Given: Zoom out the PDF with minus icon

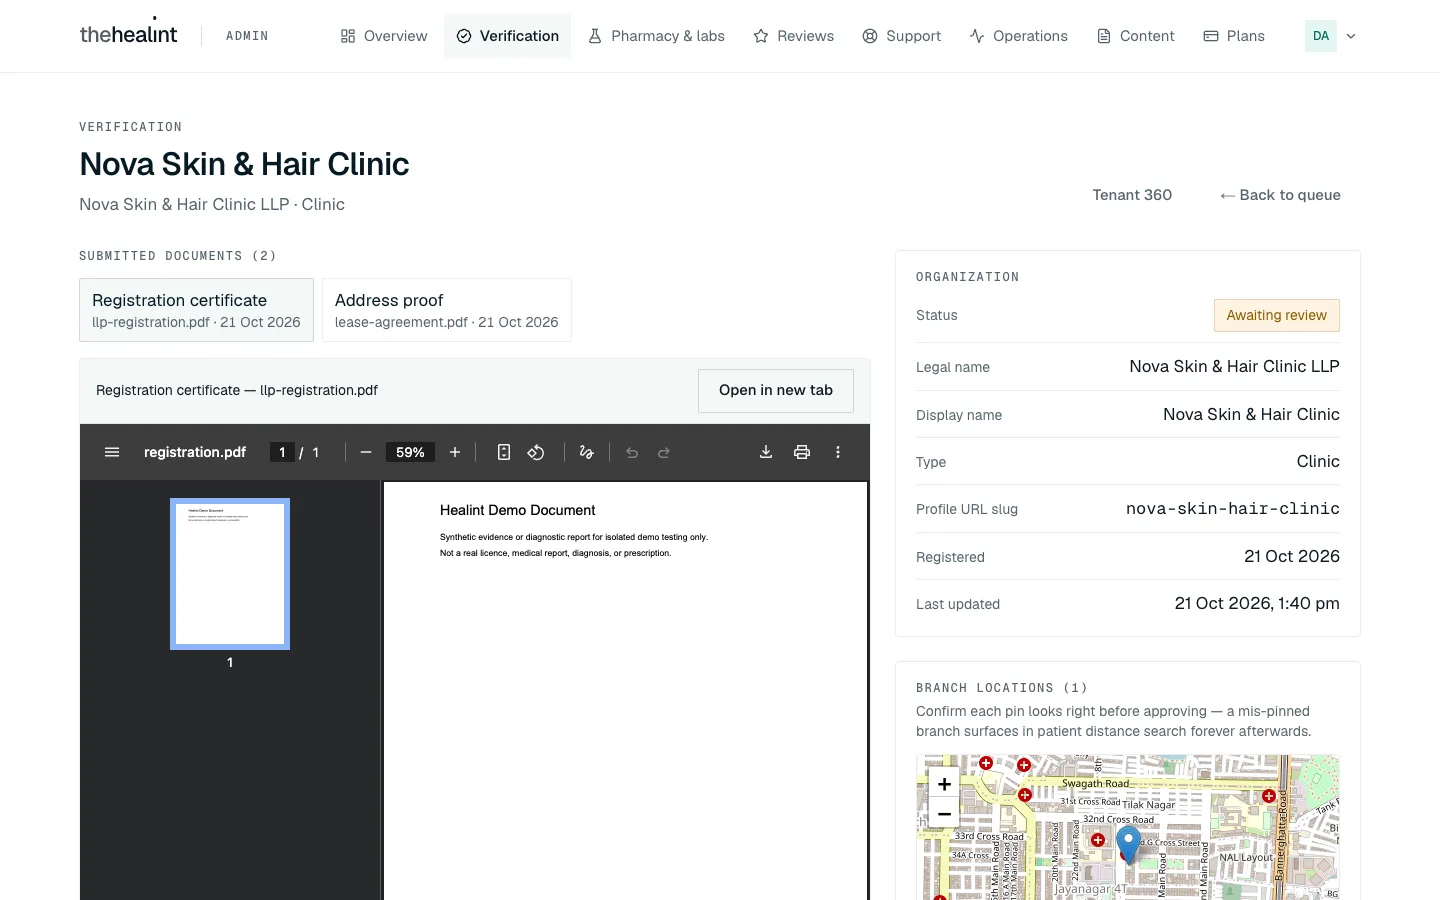Looking at the screenshot, I should click(366, 452).
